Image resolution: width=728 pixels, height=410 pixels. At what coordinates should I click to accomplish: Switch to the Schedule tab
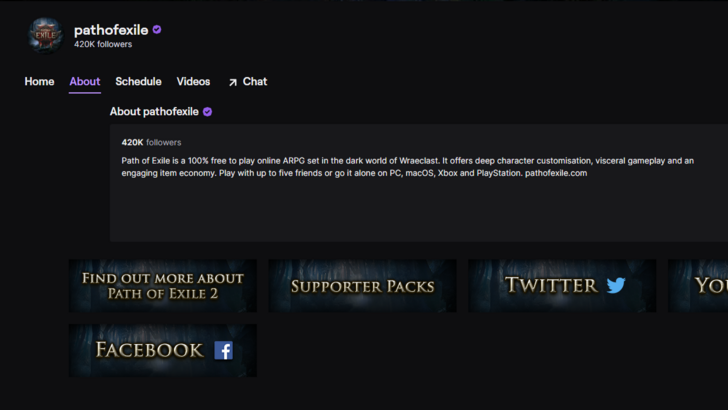pyautogui.click(x=138, y=82)
